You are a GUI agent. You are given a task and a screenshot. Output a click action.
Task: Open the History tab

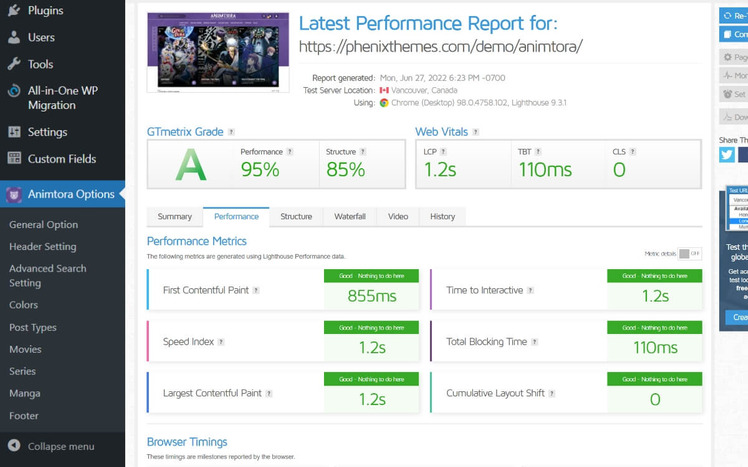[442, 216]
